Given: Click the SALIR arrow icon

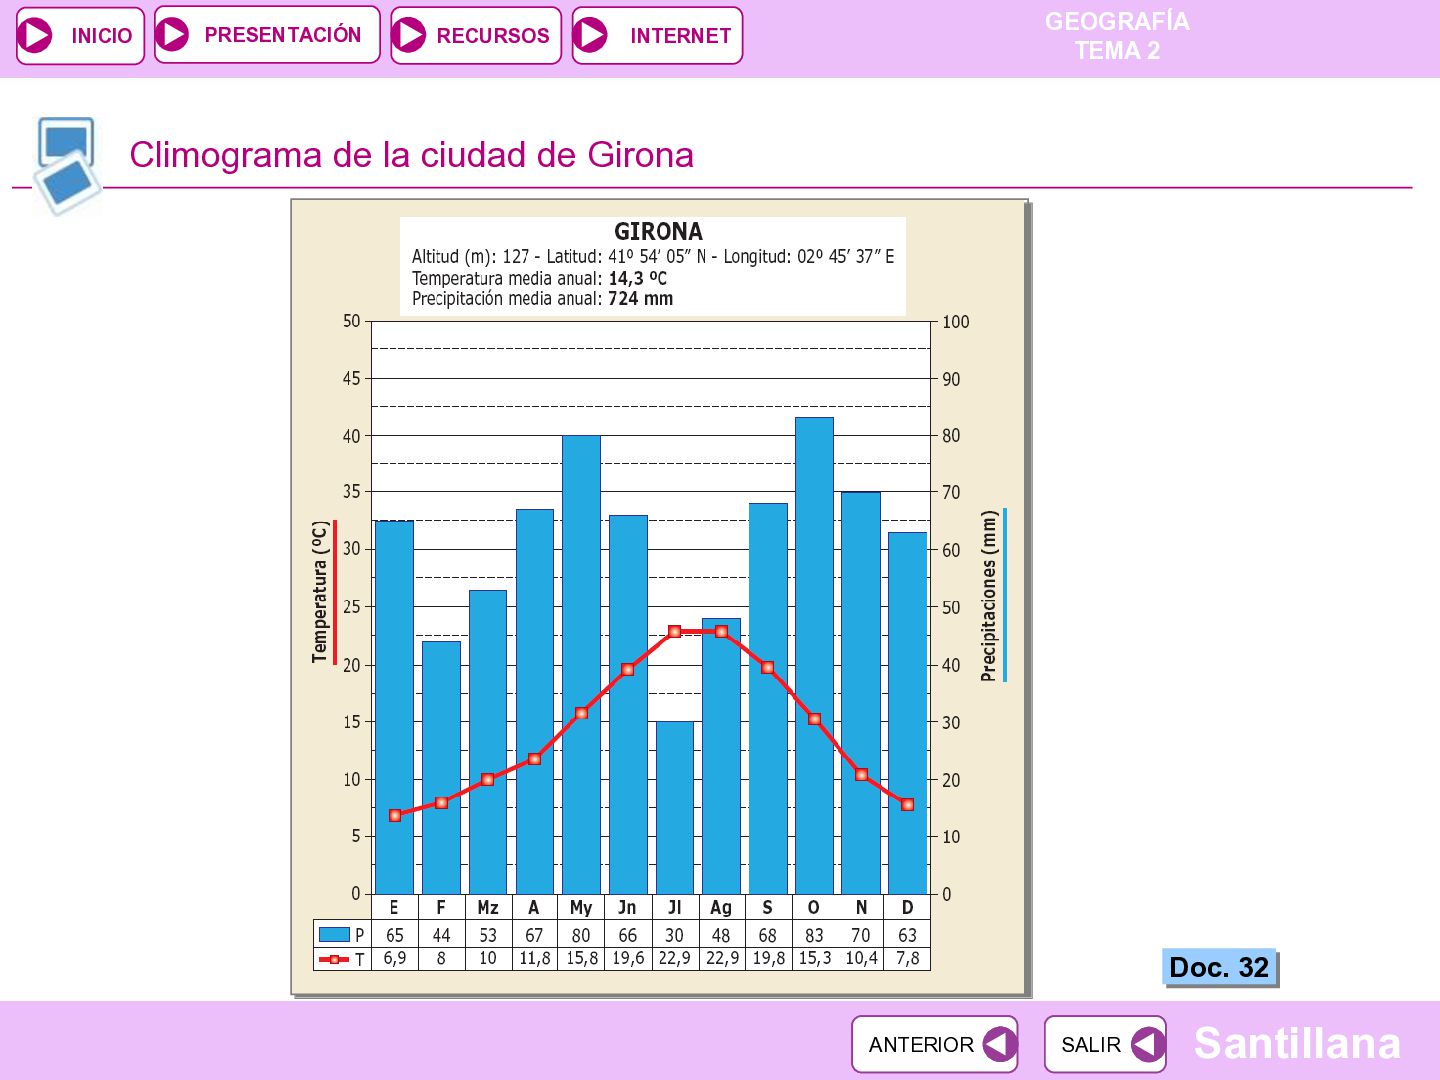Looking at the screenshot, I should [x=1148, y=1045].
